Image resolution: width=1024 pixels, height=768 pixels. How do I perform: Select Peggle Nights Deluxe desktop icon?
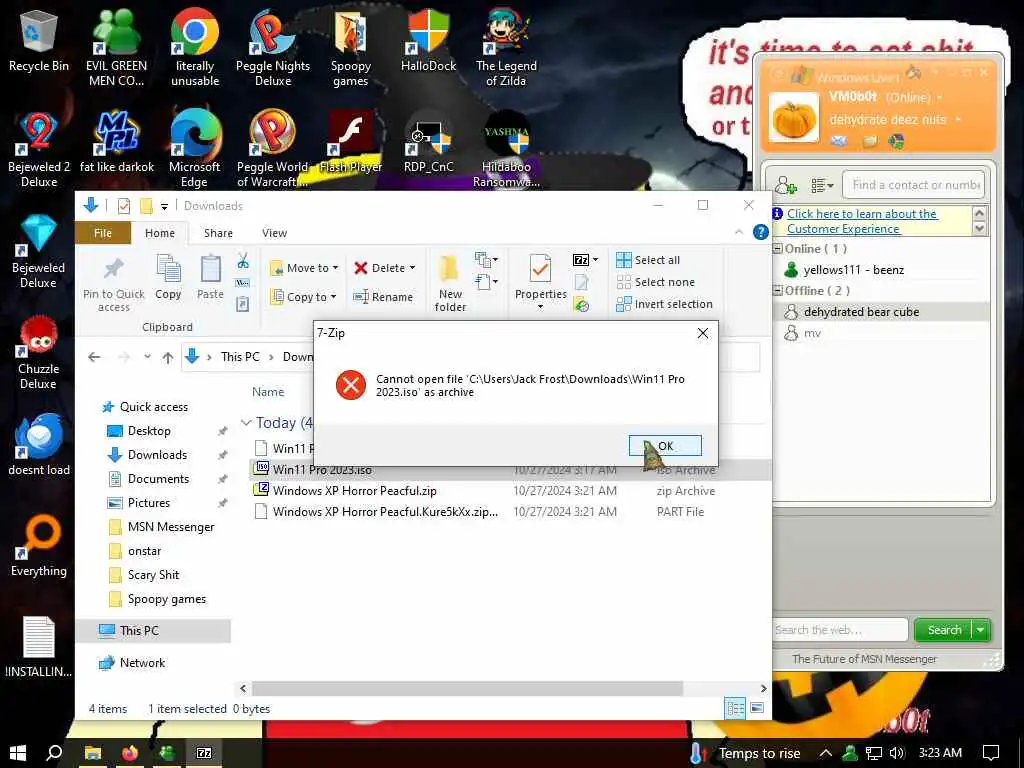pos(273,47)
